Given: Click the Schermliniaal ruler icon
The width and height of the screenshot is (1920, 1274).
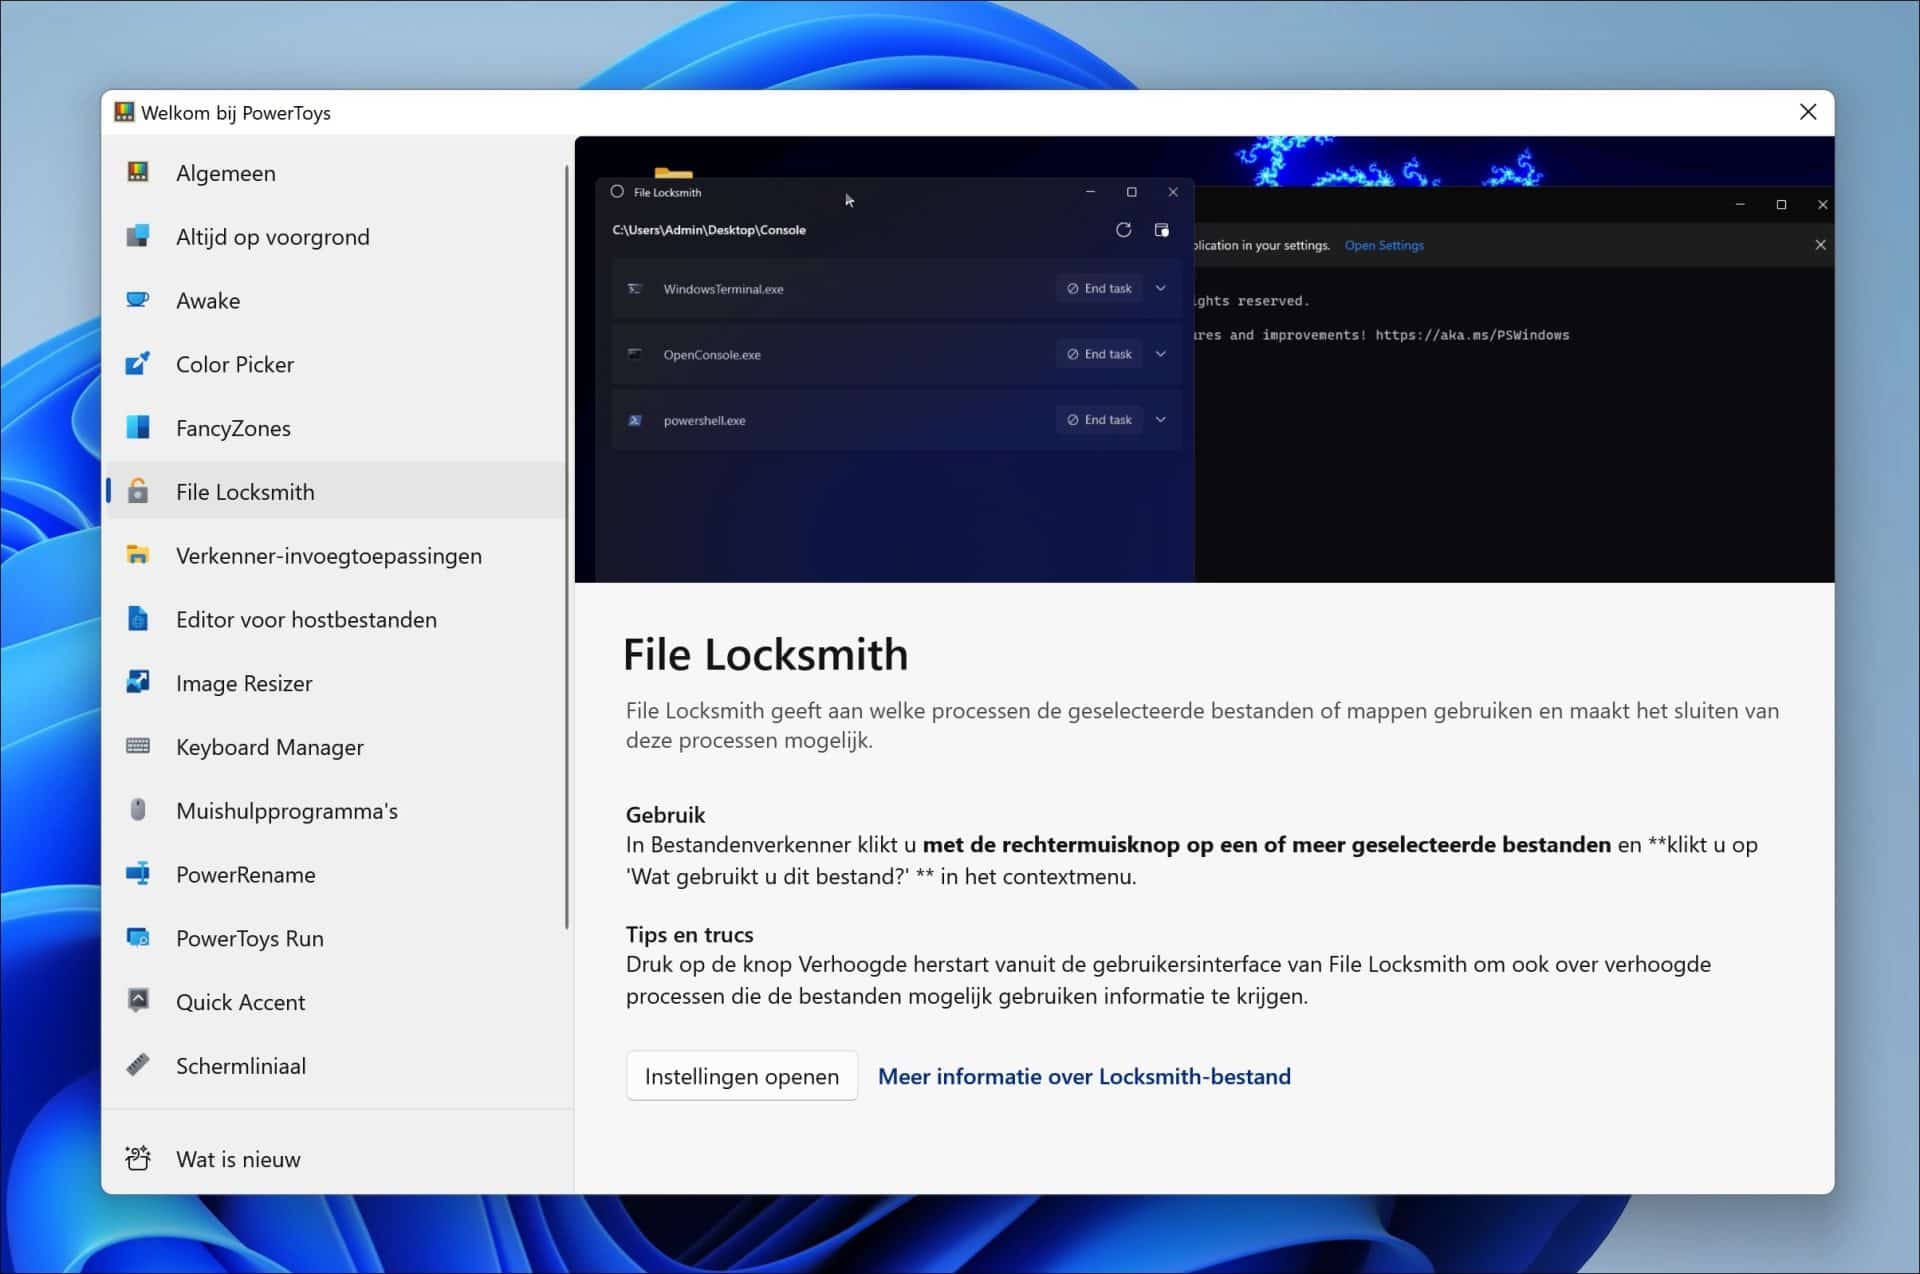Looking at the screenshot, I should [138, 1065].
